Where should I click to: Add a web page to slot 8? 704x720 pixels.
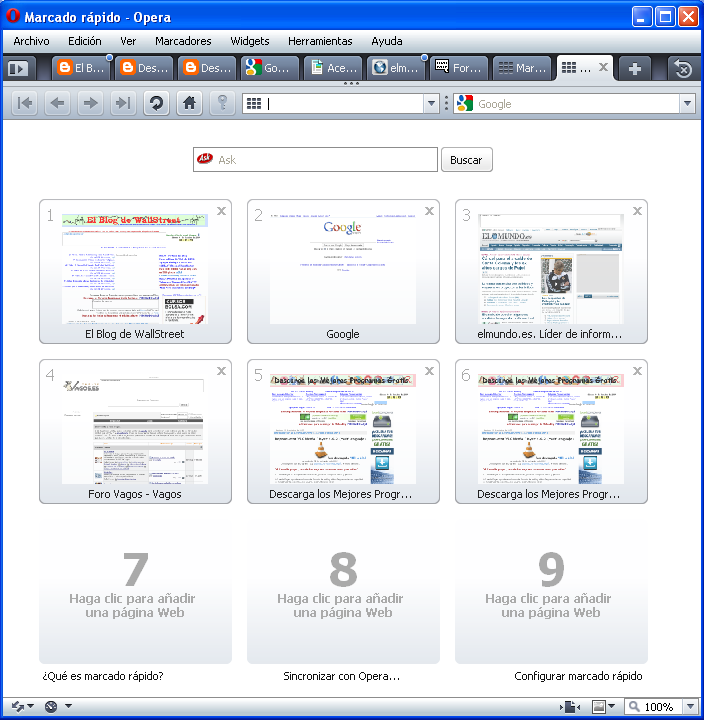pyautogui.click(x=343, y=592)
